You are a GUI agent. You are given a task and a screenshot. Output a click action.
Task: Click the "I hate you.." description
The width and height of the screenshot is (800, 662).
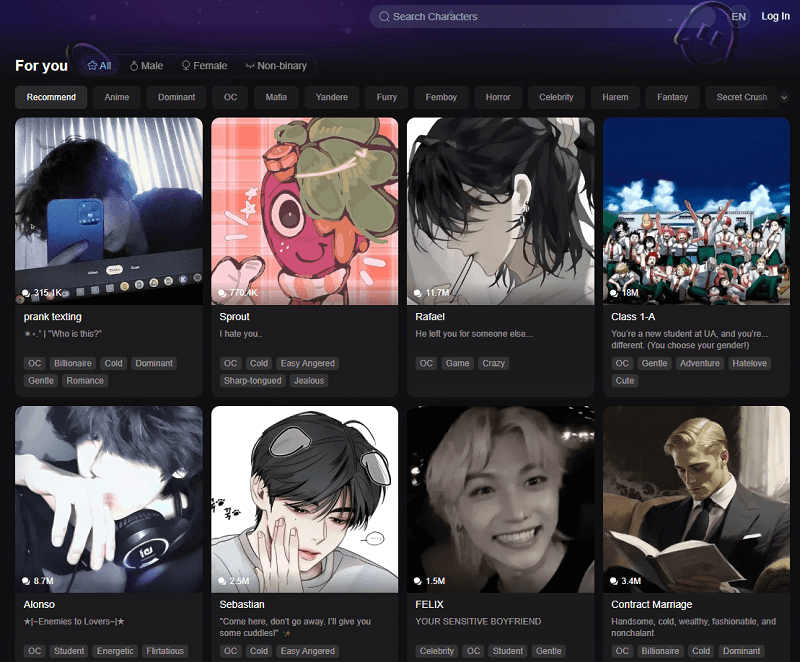[x=241, y=334]
